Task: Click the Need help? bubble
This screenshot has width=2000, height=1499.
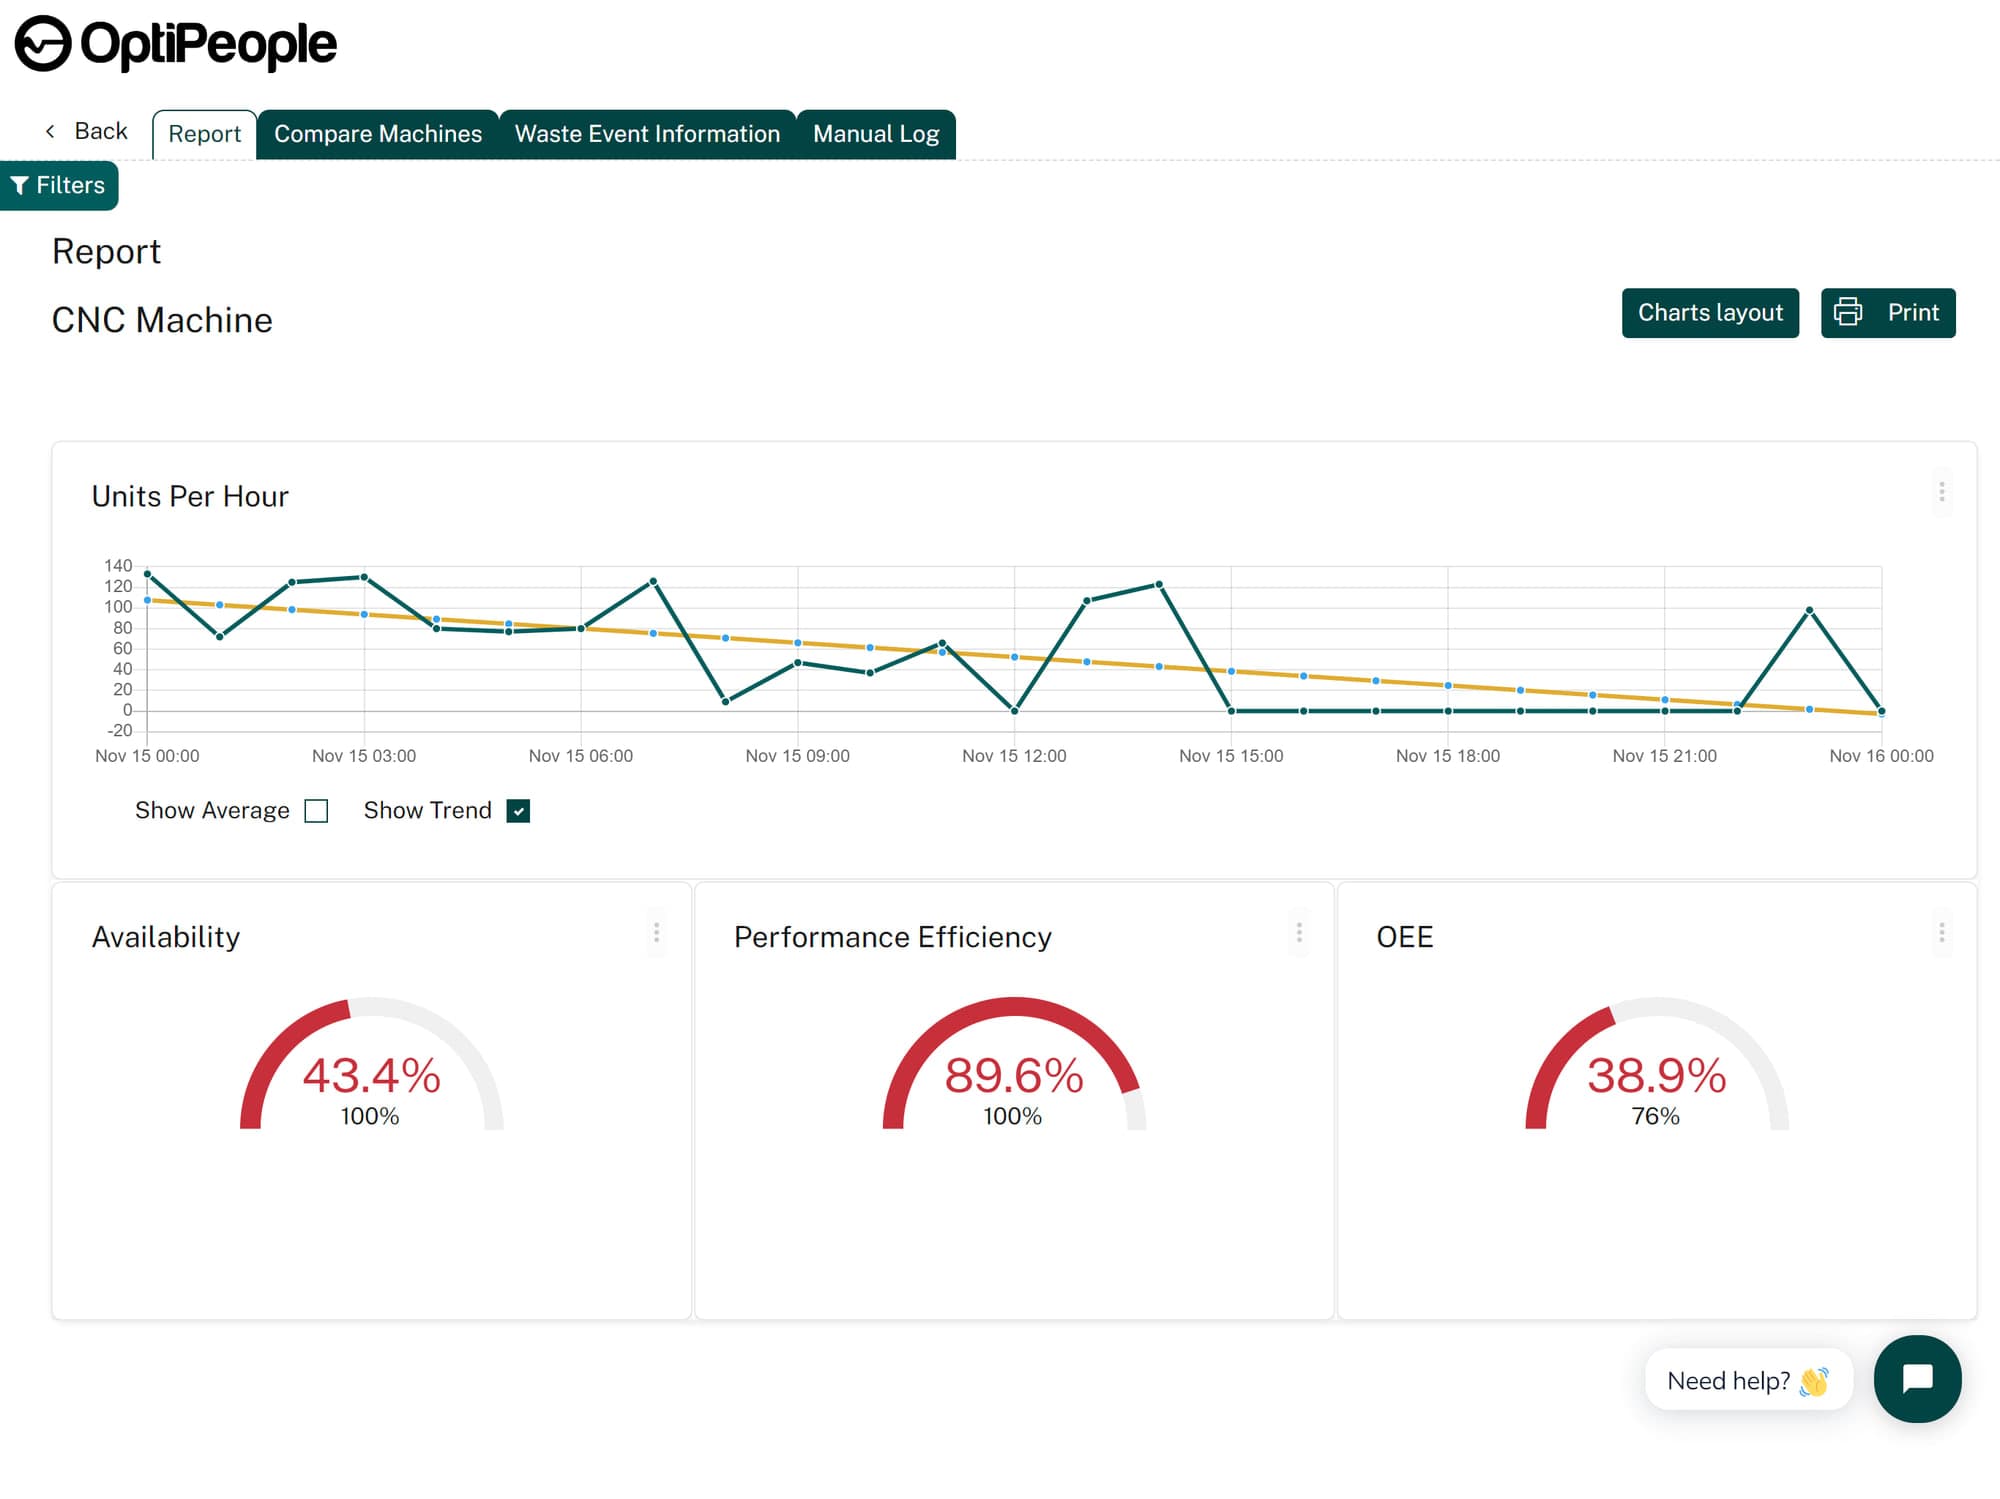Action: (x=1748, y=1380)
